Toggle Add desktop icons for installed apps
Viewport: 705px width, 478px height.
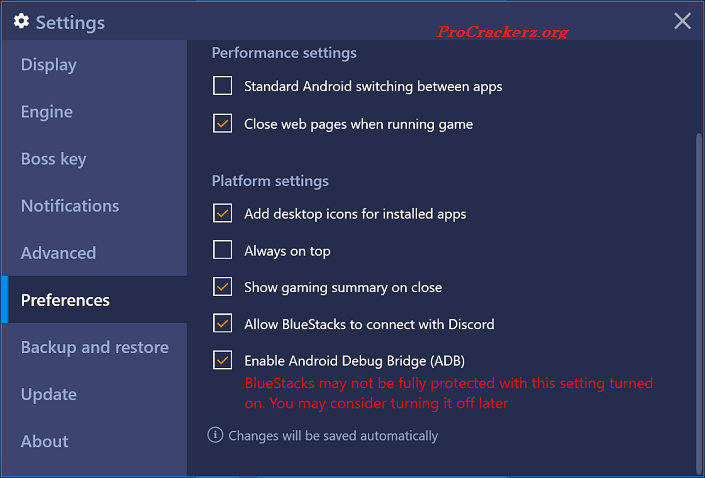tap(223, 214)
